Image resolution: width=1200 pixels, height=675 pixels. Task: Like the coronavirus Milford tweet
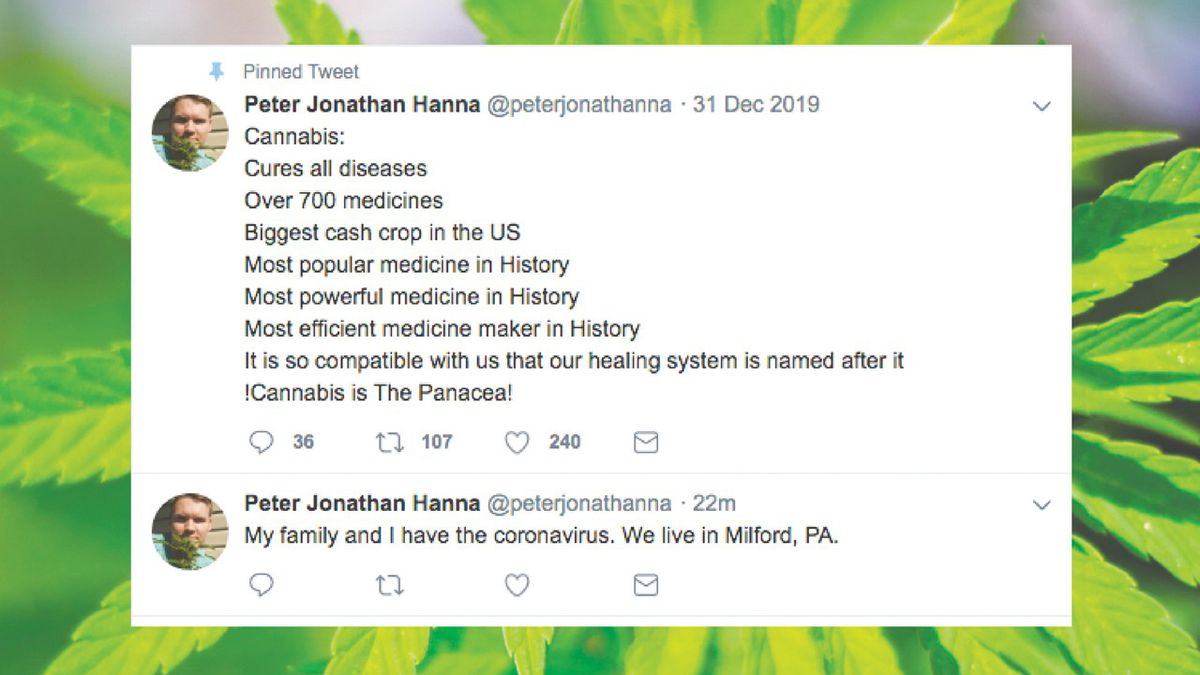pos(517,585)
